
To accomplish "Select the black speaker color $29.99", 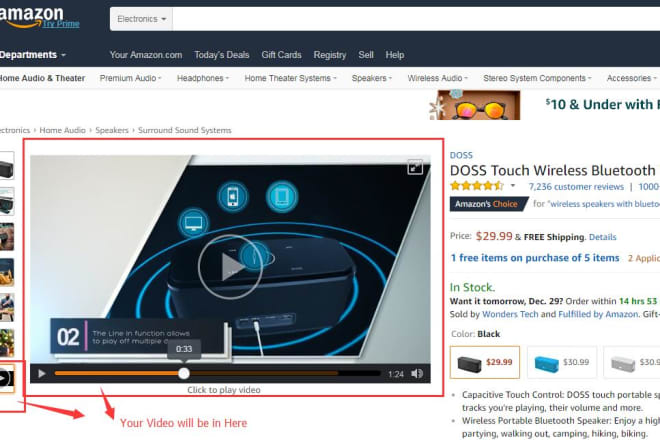I will (484, 363).
